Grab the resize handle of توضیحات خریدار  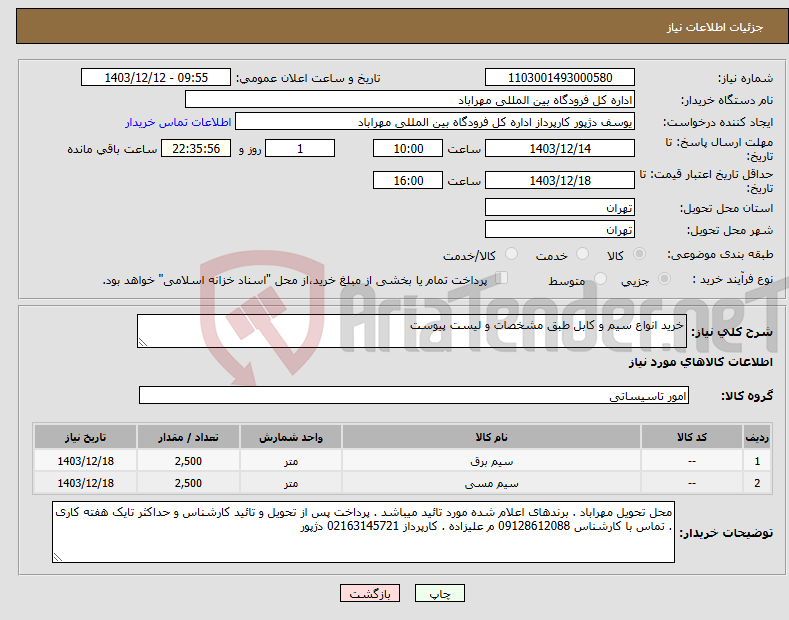click(58, 557)
